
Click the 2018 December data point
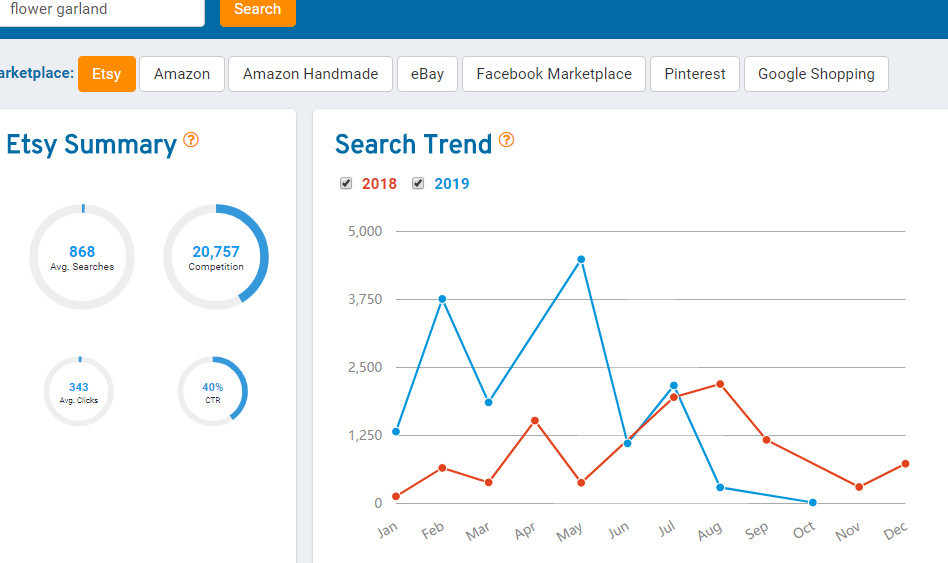click(905, 464)
